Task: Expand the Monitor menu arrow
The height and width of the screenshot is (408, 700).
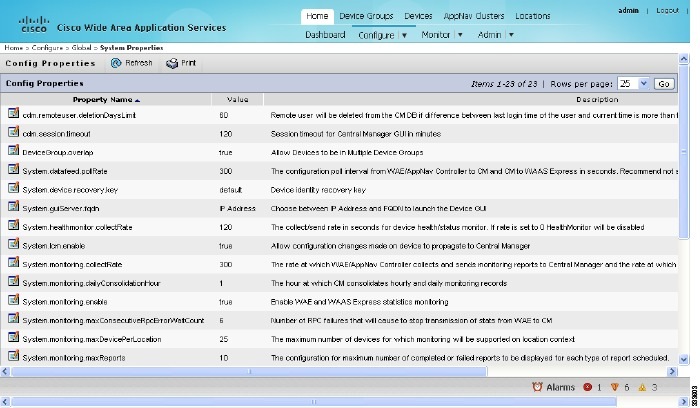Action: click(460, 35)
